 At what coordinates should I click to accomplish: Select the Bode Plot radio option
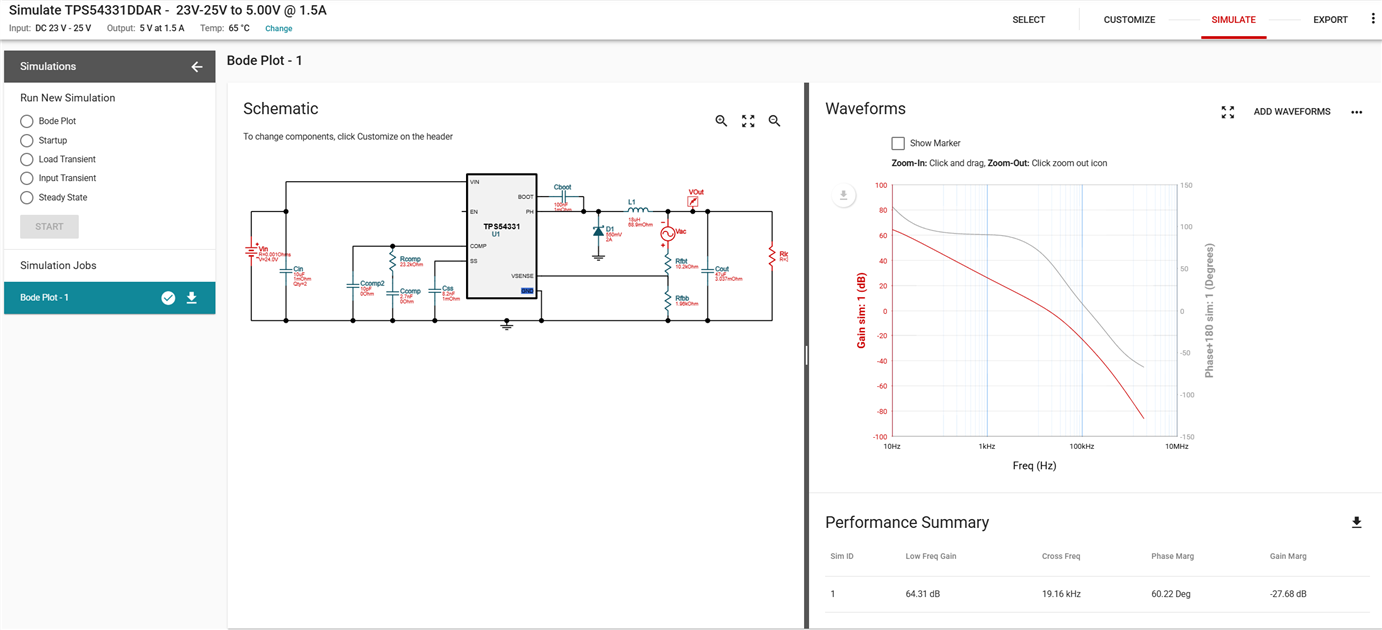pos(27,121)
